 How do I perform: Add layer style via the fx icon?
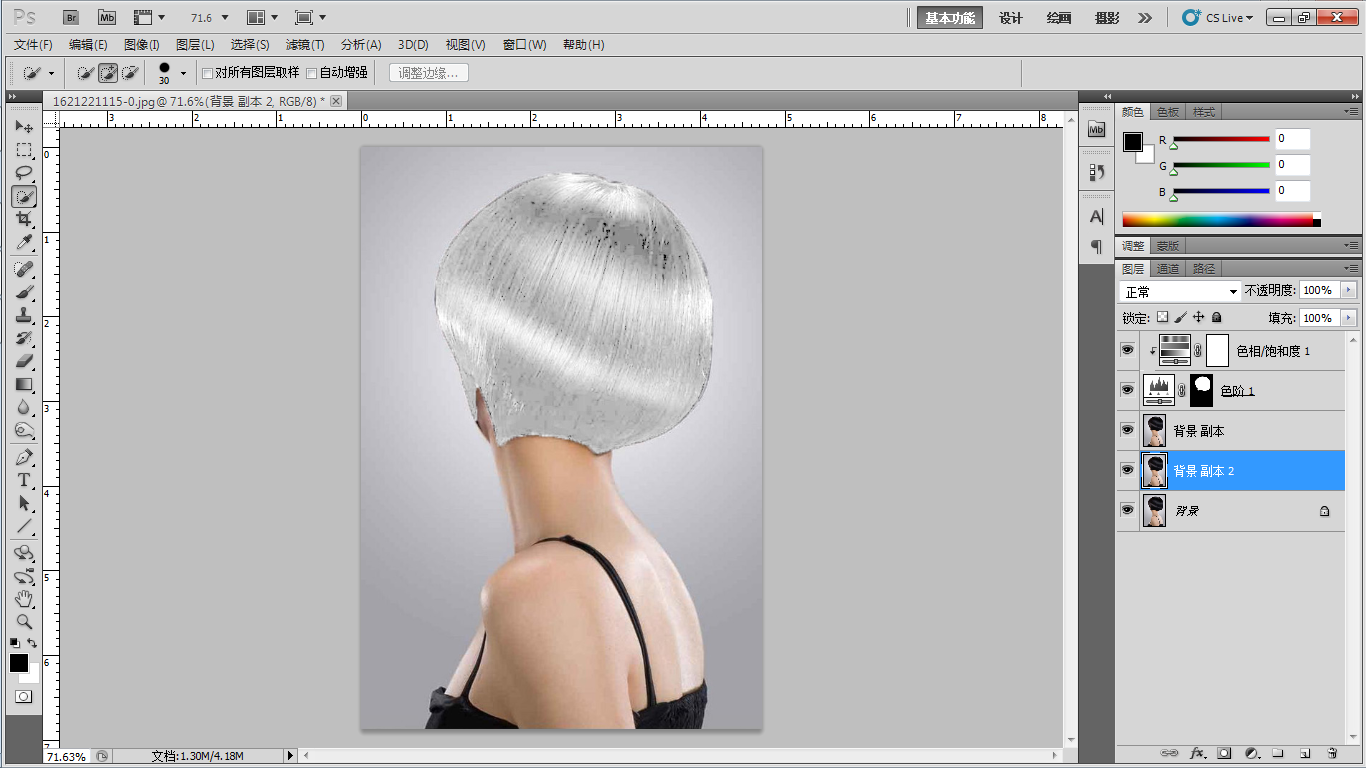[1197, 753]
